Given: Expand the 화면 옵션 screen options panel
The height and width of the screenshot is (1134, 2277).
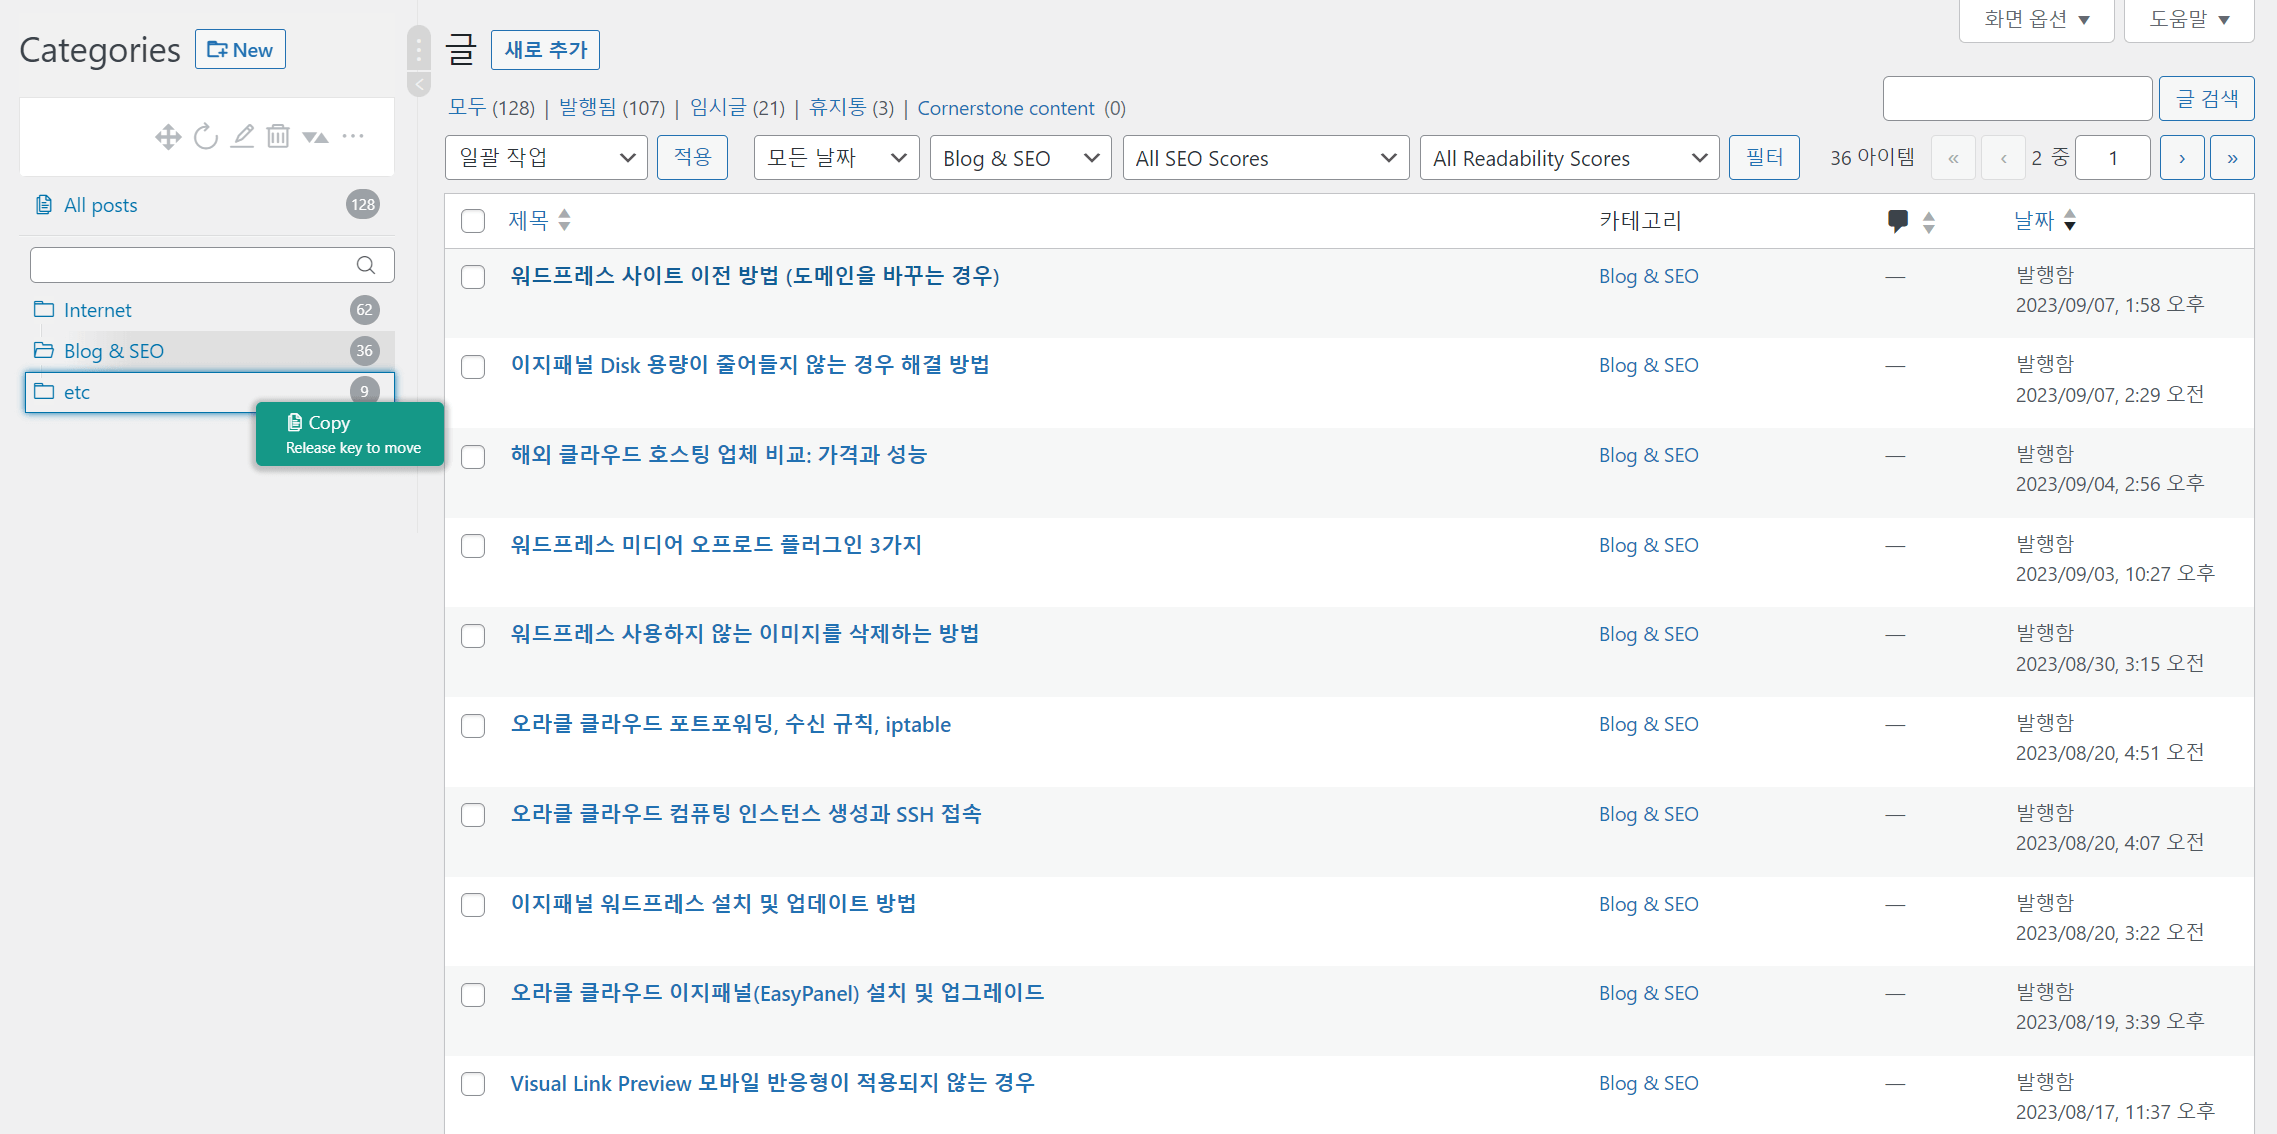Looking at the screenshot, I should 2037,19.
